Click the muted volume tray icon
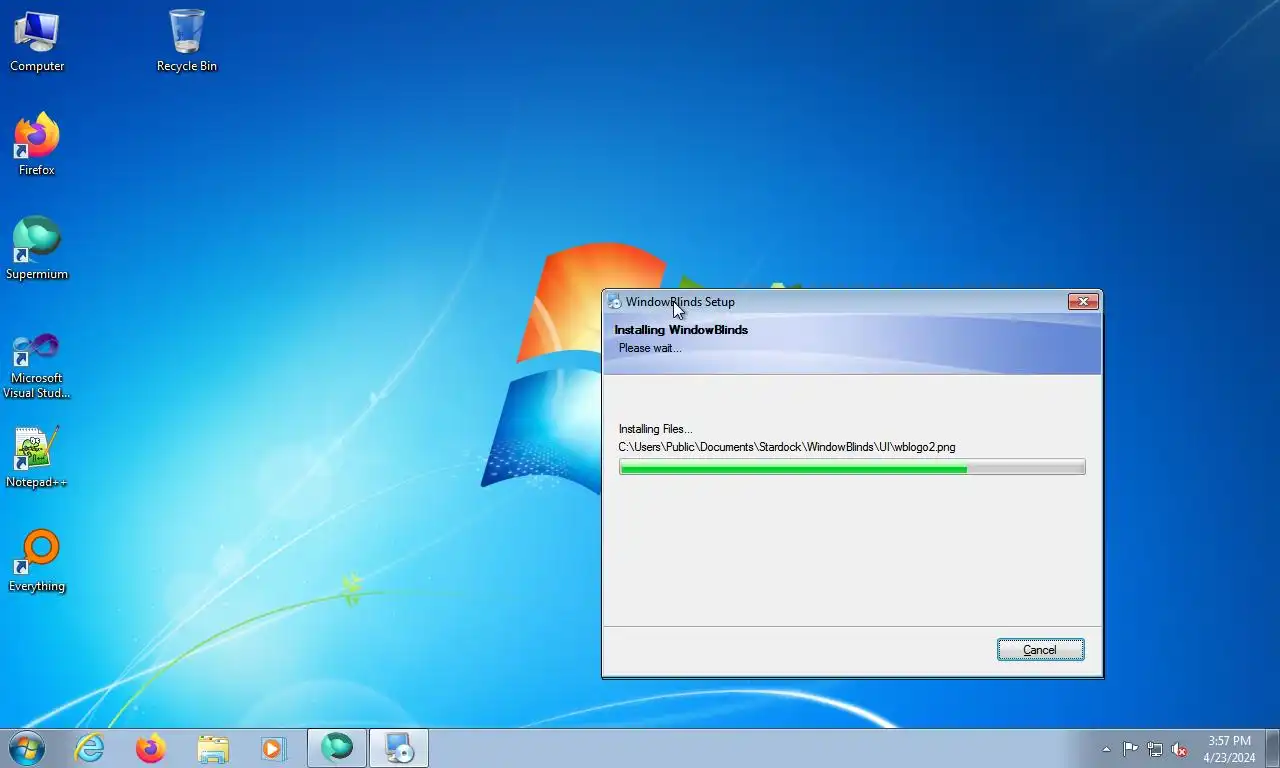1280x768 pixels. [1180, 749]
